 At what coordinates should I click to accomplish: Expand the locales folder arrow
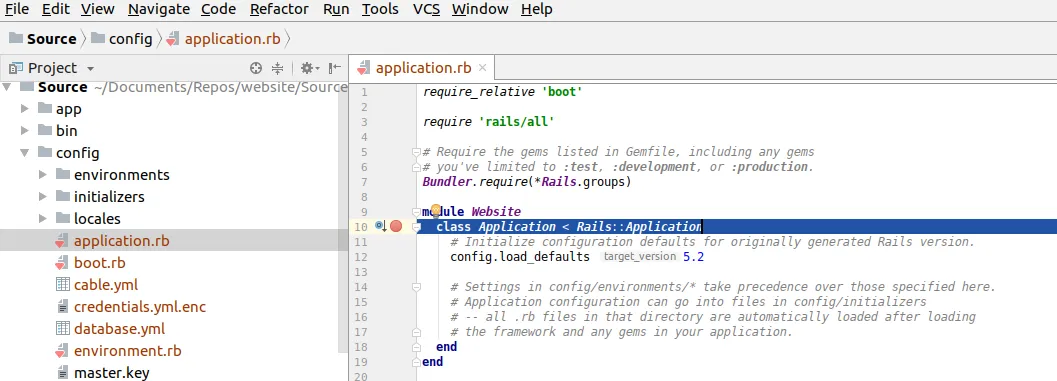(x=43, y=218)
